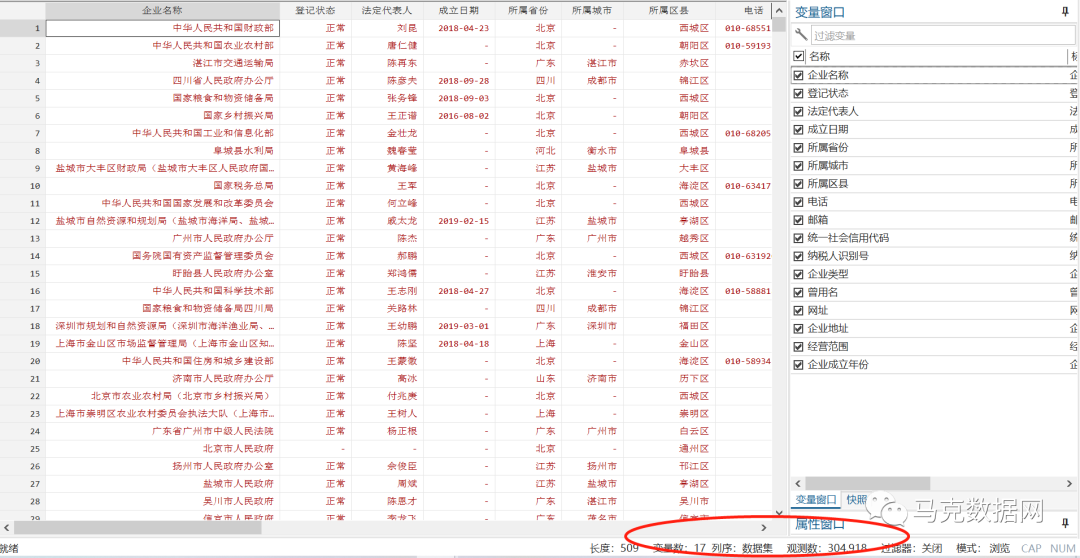This screenshot has width=1080, height=558.
Task: Click the 登记状态 column header
Action: (315, 10)
